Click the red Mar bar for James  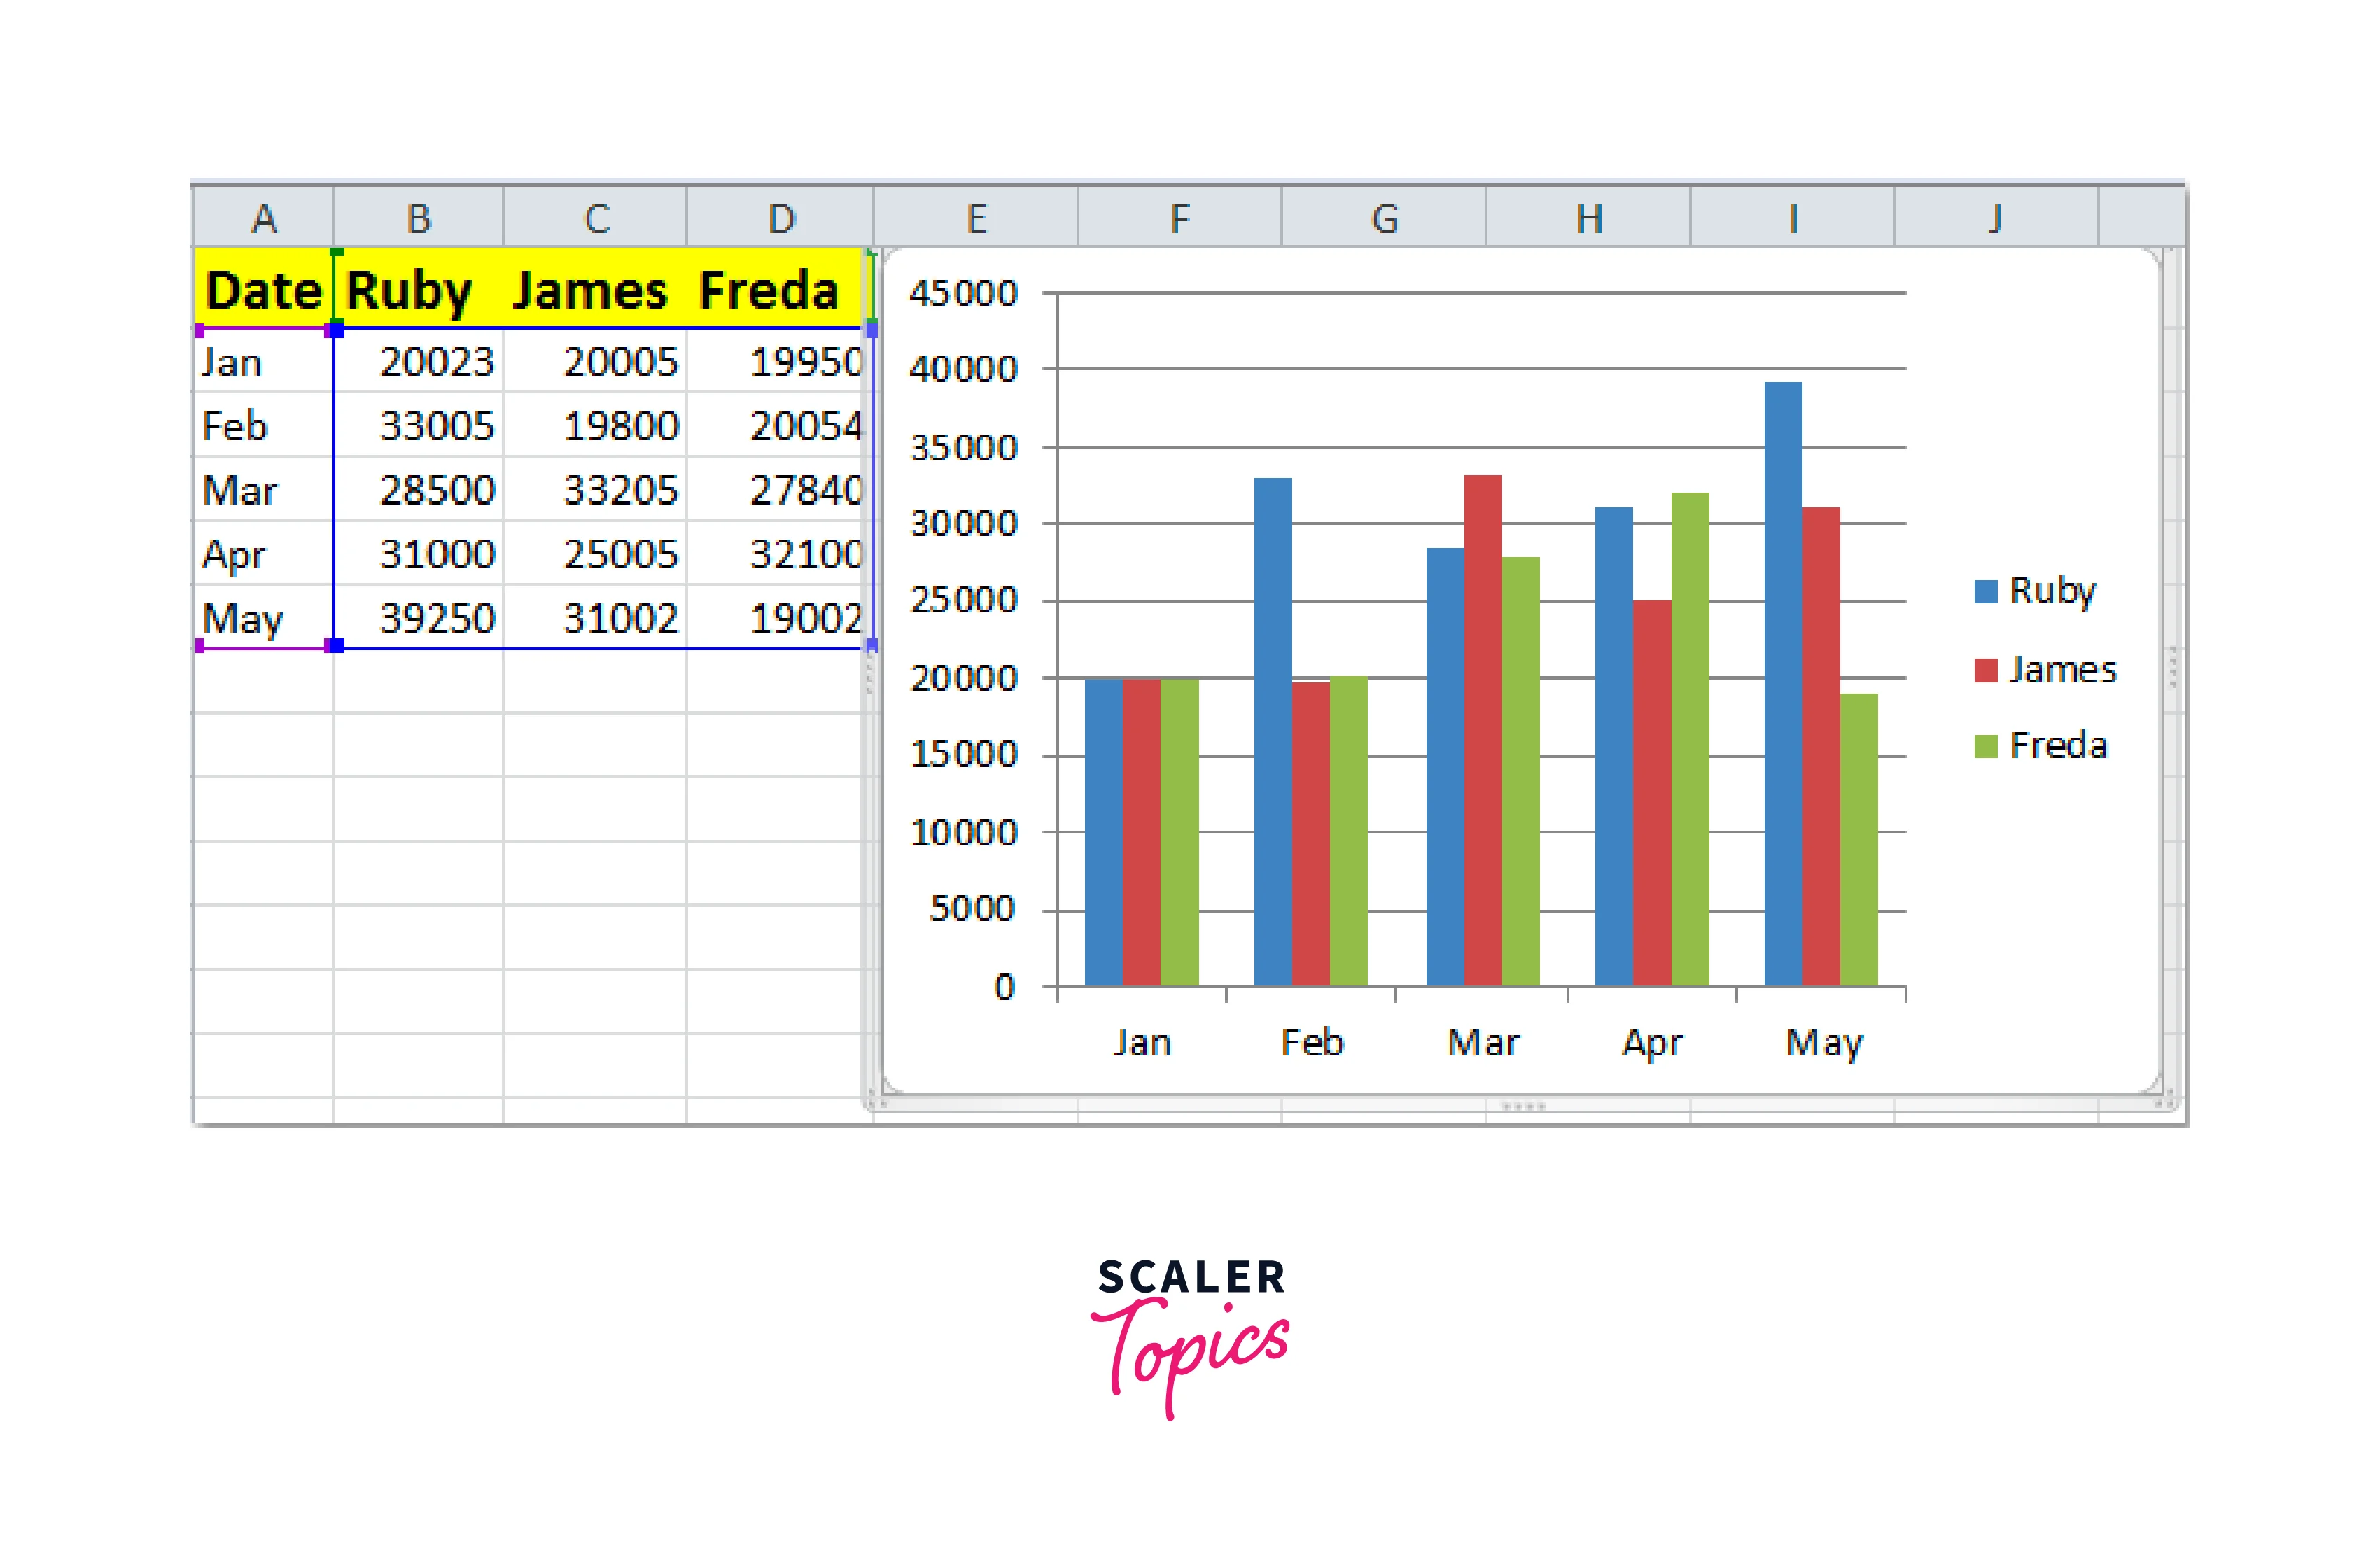1482,730
